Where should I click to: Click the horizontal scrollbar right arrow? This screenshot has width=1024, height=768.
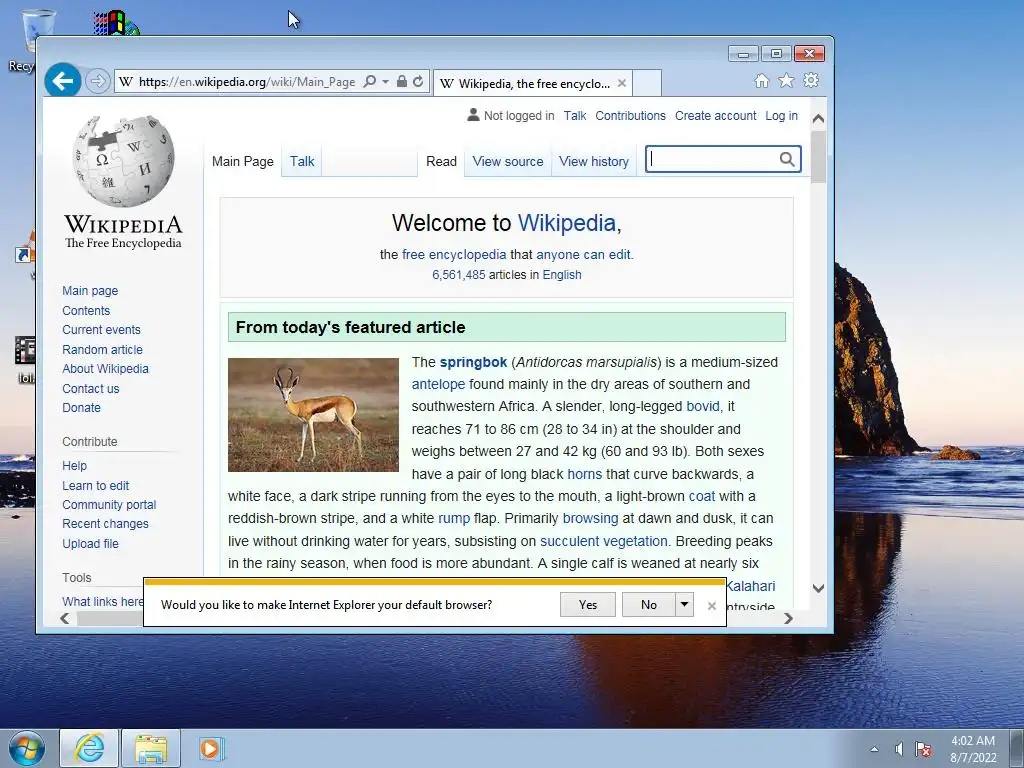coord(788,618)
